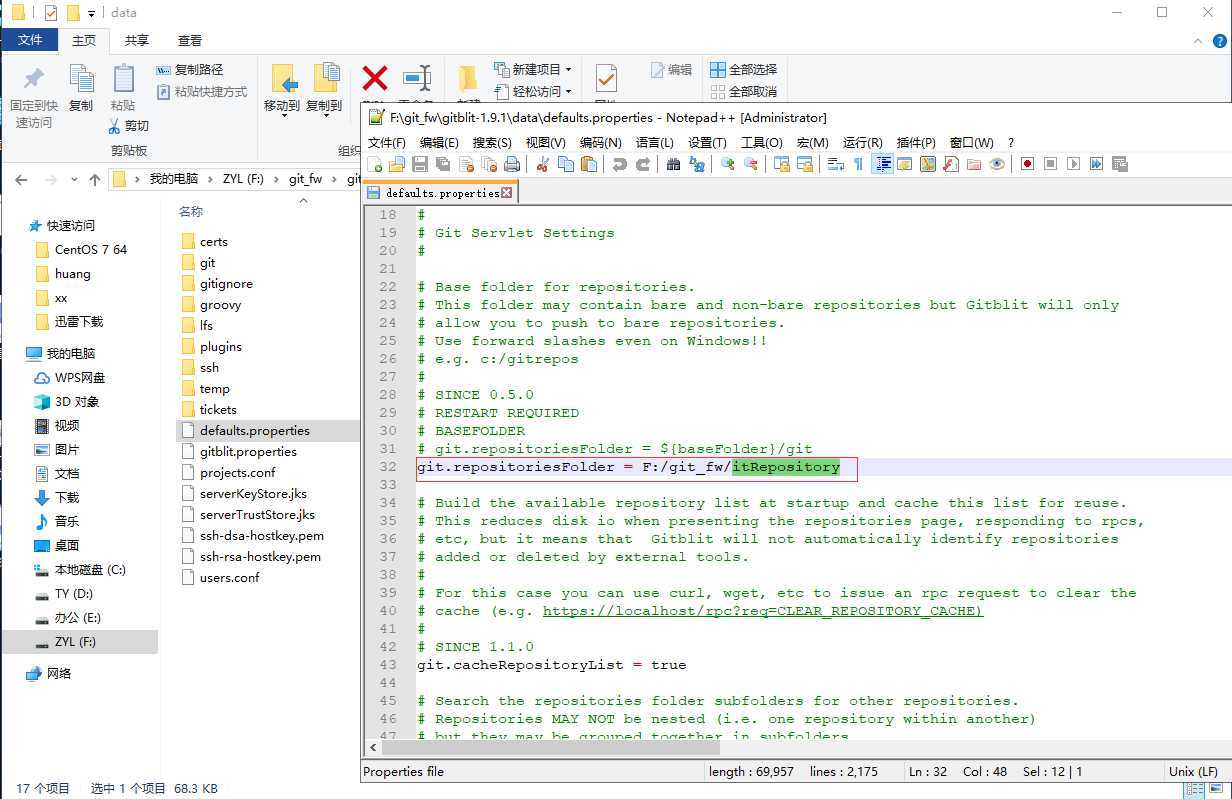Start macro recording with red dot icon
The width and height of the screenshot is (1232, 799).
(x=1027, y=164)
